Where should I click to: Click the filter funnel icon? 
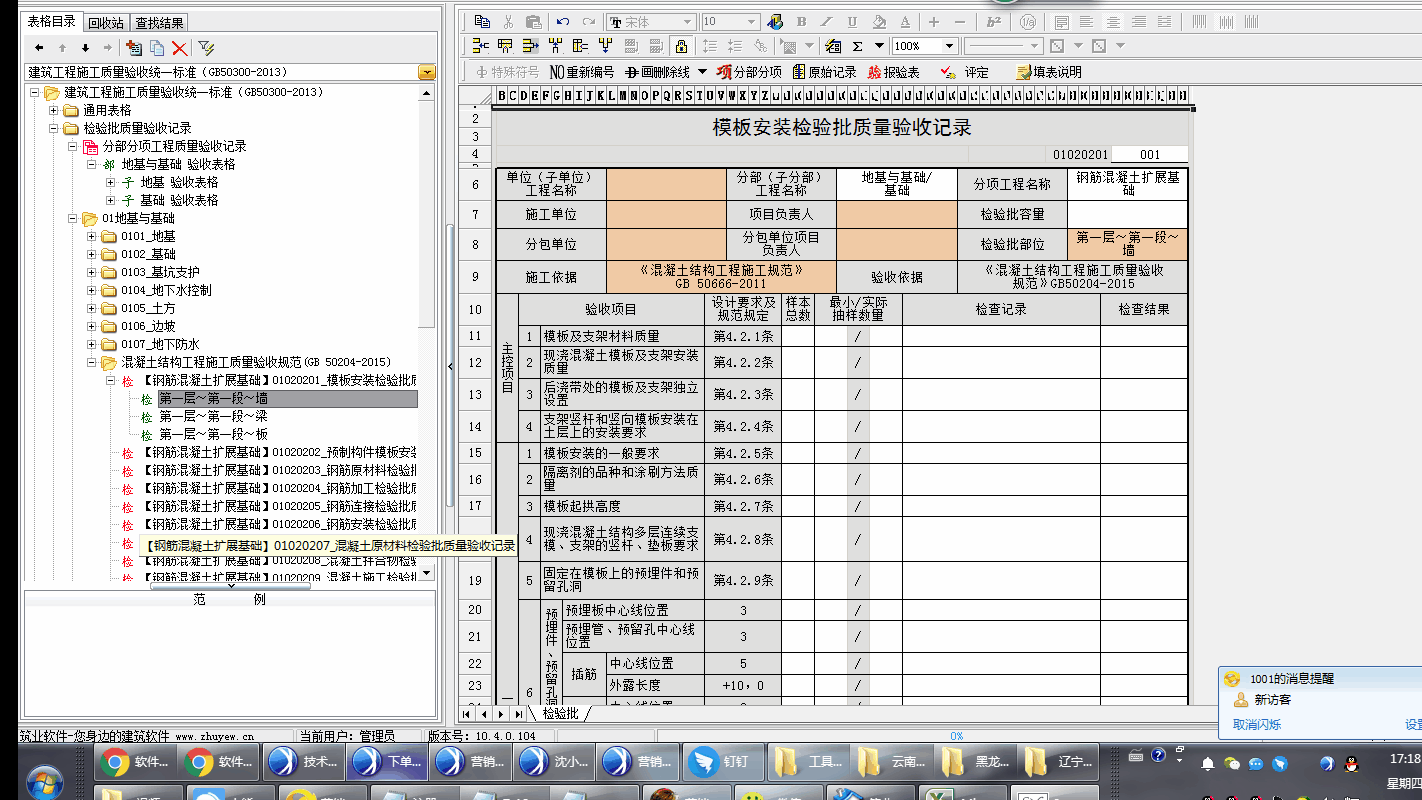point(206,47)
